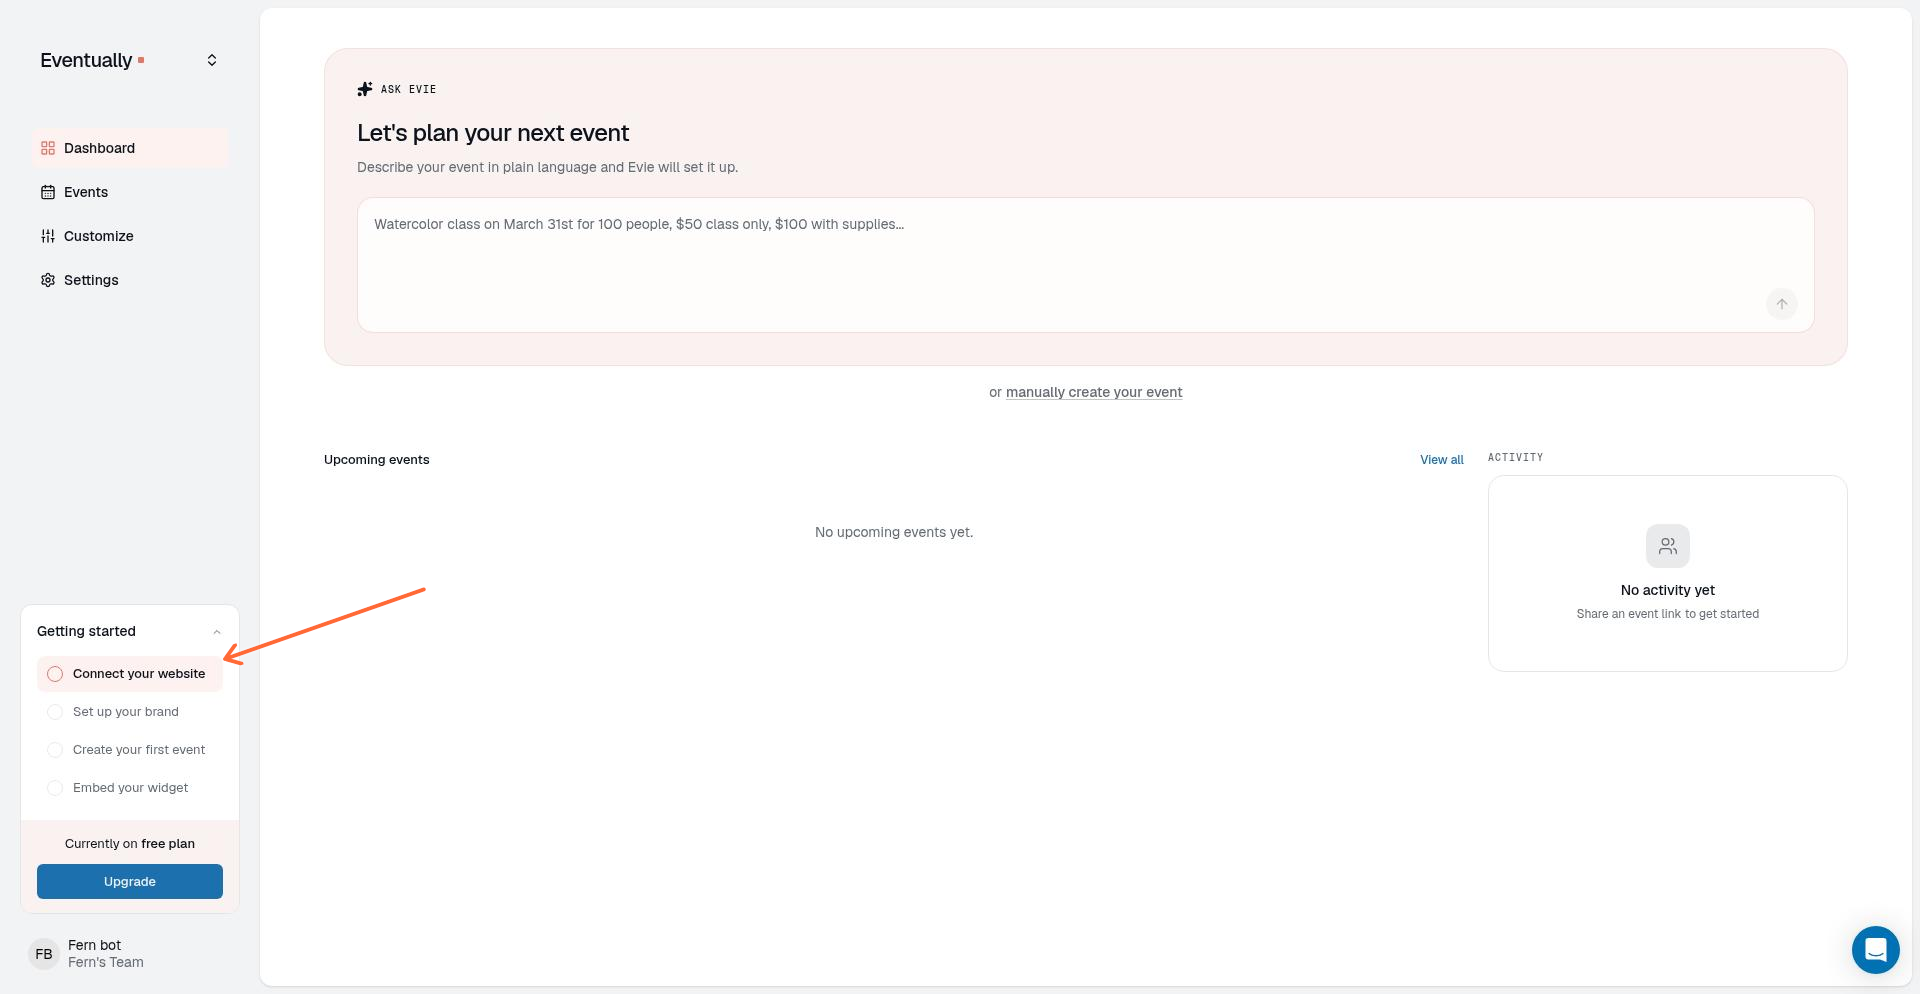Click the No activity yet text

tap(1667, 590)
